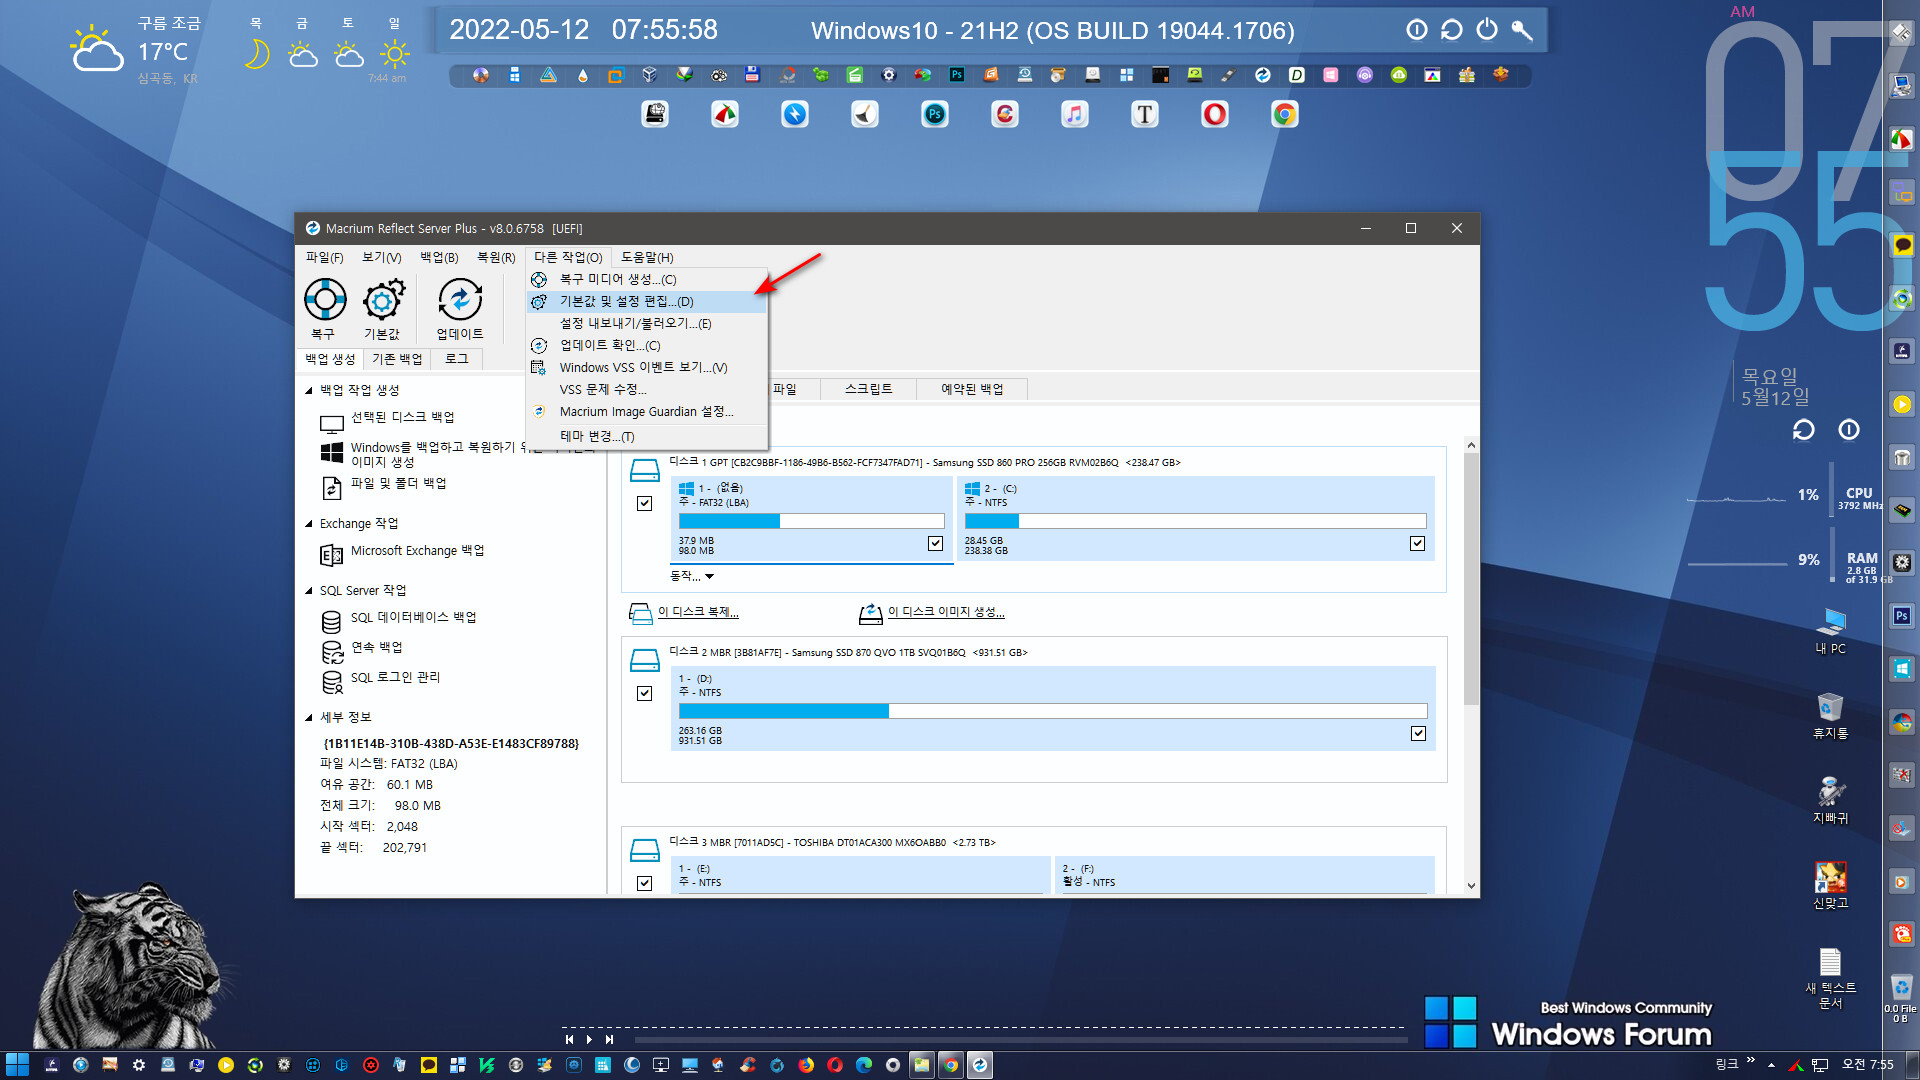
Task: Open the Photoshop dock icon
Action: [935, 115]
